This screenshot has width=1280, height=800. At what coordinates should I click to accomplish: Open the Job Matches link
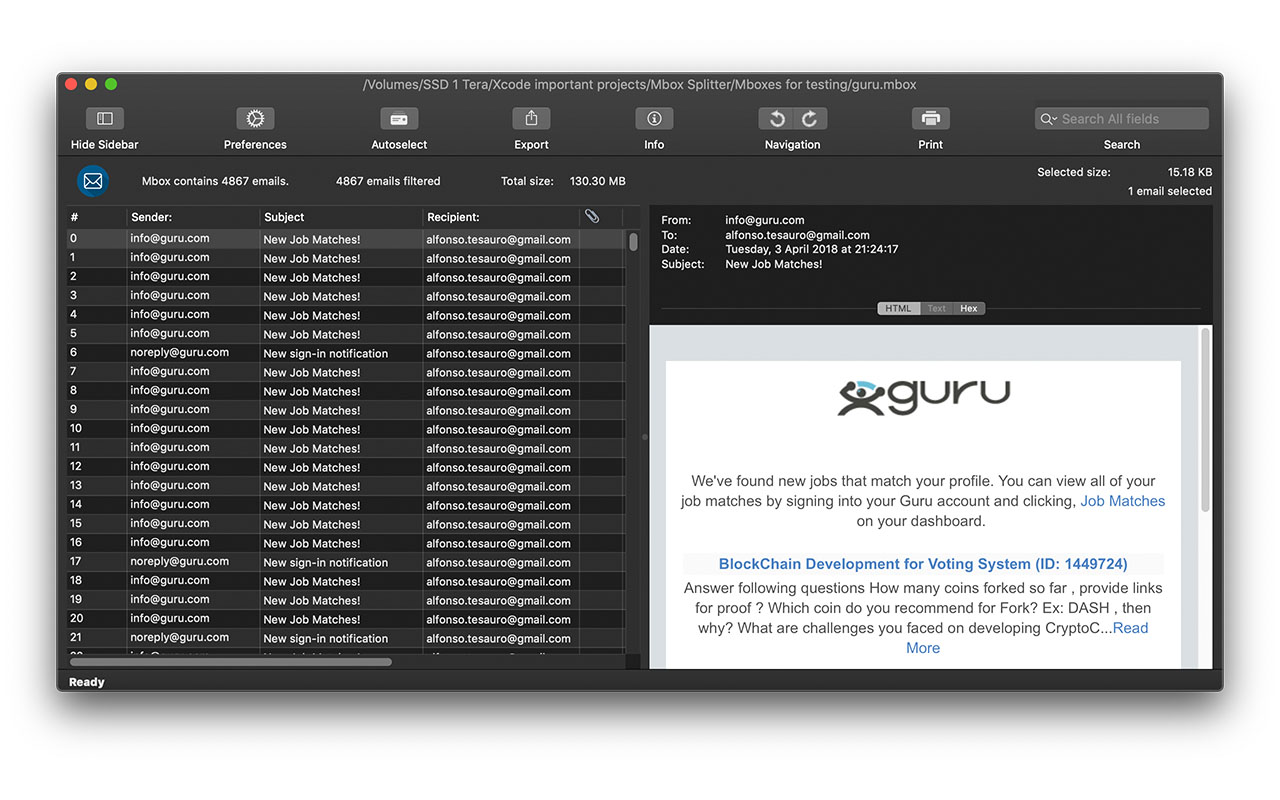point(1122,501)
